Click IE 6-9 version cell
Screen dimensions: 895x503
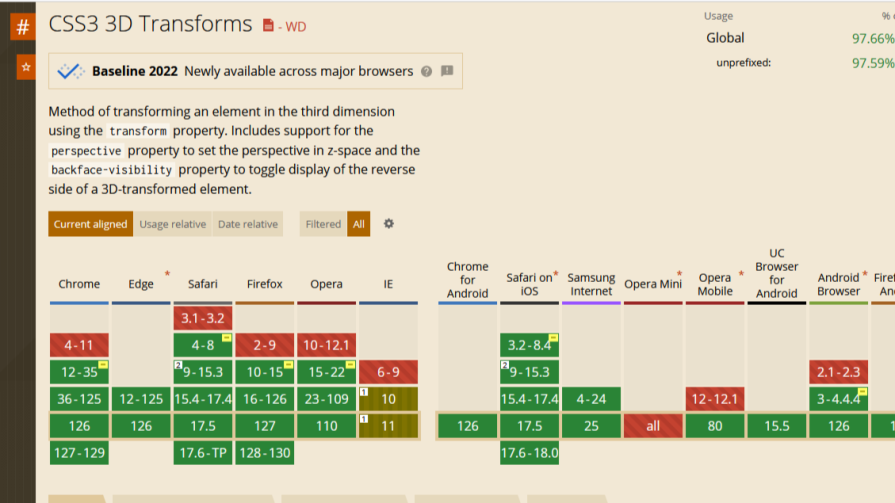click(388, 372)
